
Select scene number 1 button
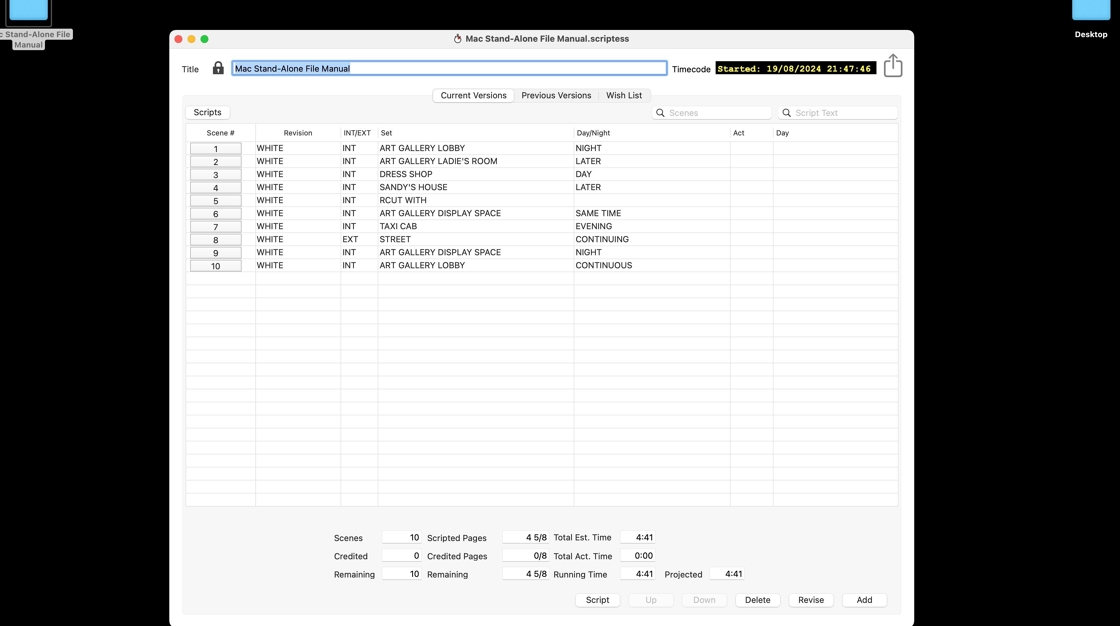click(216, 149)
